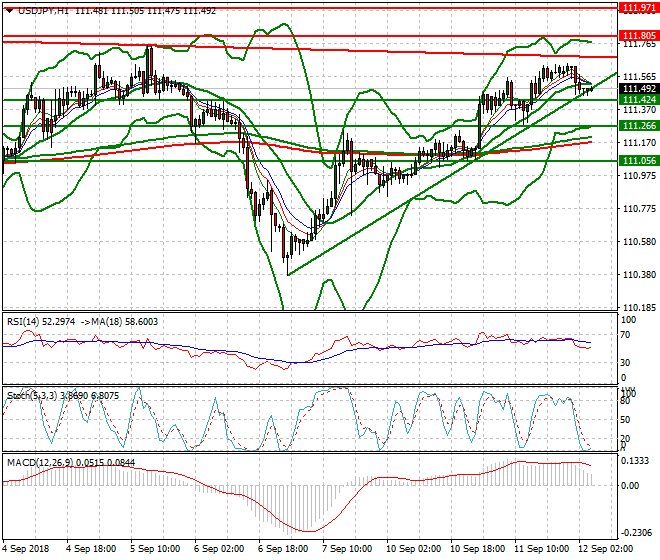Click the MACD scale value 0.1333

pyautogui.click(x=635, y=461)
